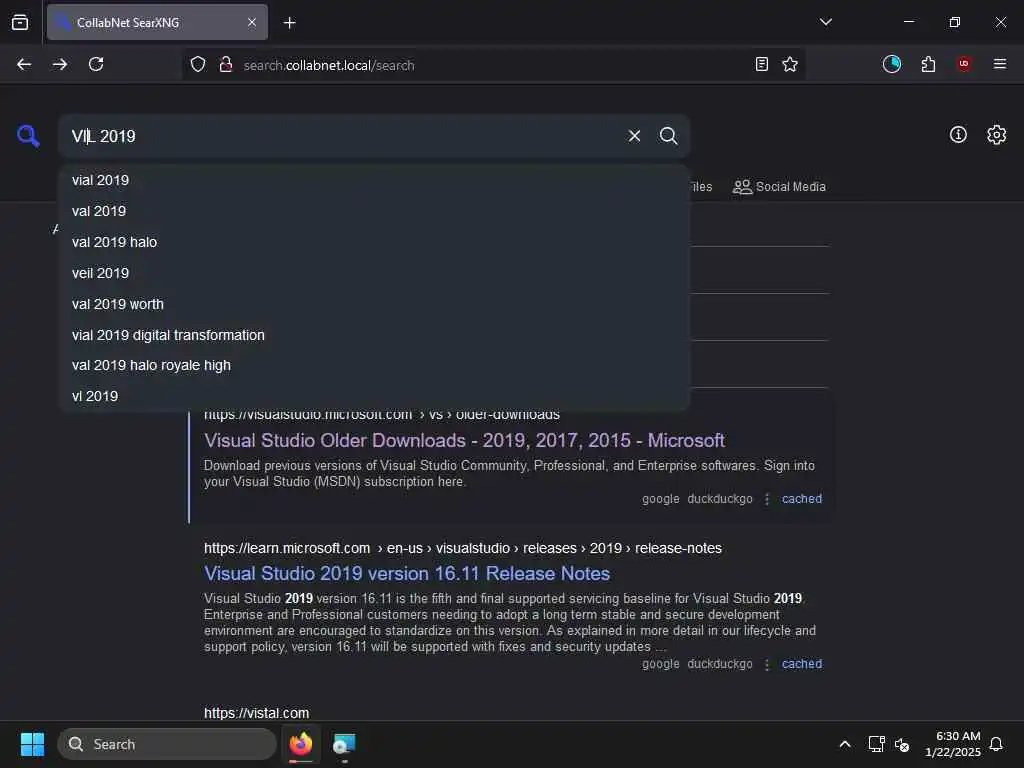Image resolution: width=1024 pixels, height=768 pixels.
Task: Open the network status tray icon
Action: 876,744
